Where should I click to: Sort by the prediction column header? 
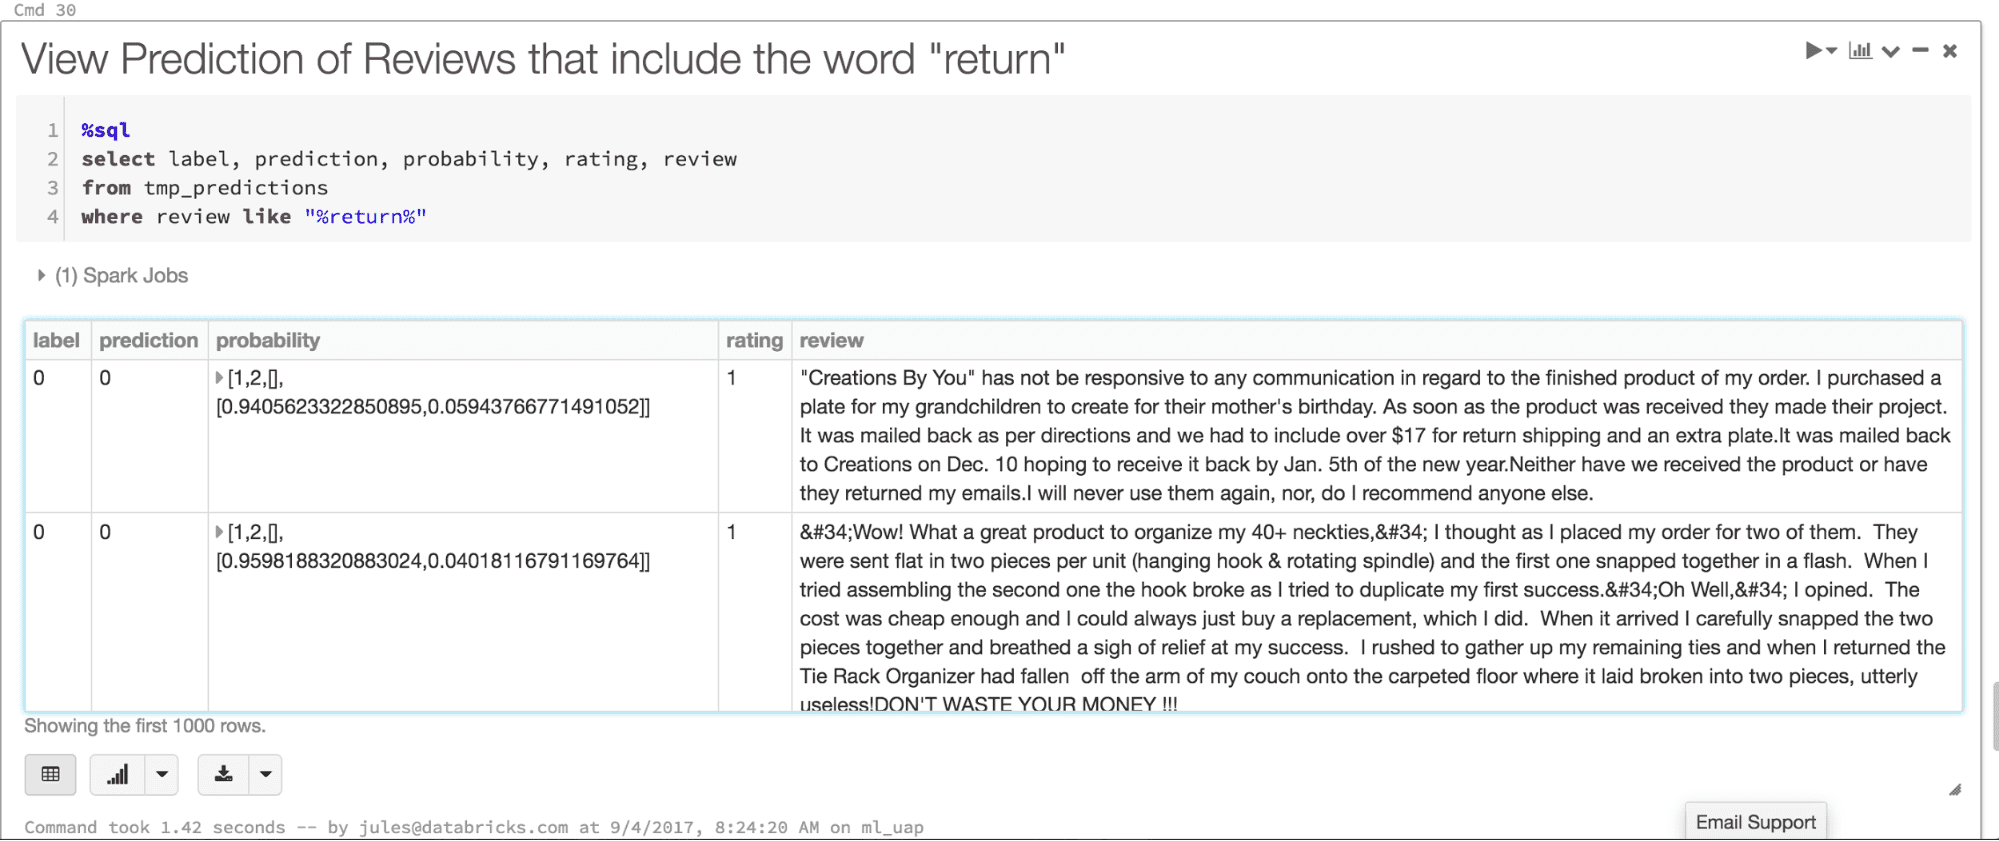[x=148, y=340]
